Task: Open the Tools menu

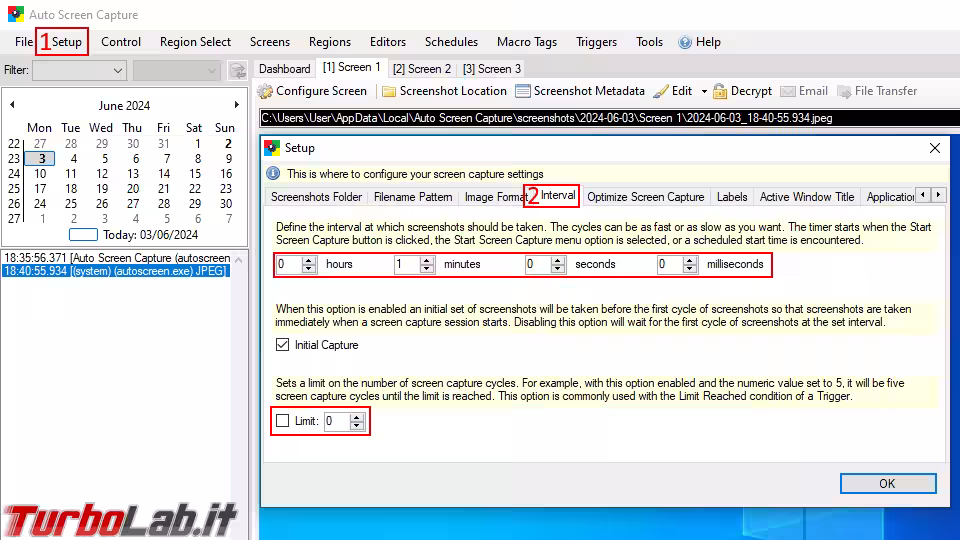Action: click(x=649, y=42)
